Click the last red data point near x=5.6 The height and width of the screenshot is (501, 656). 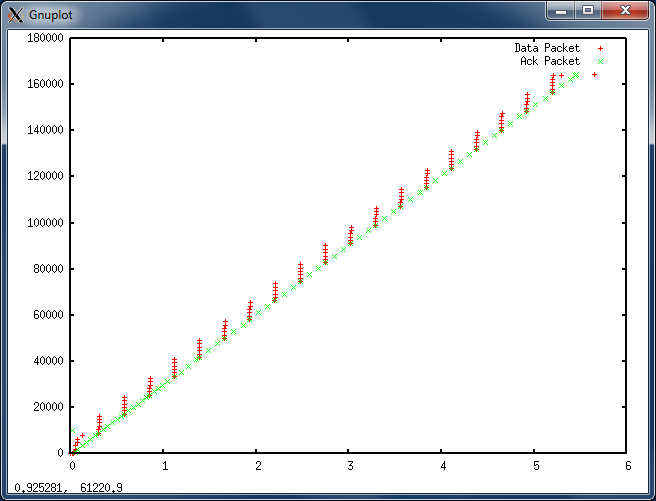point(594,74)
